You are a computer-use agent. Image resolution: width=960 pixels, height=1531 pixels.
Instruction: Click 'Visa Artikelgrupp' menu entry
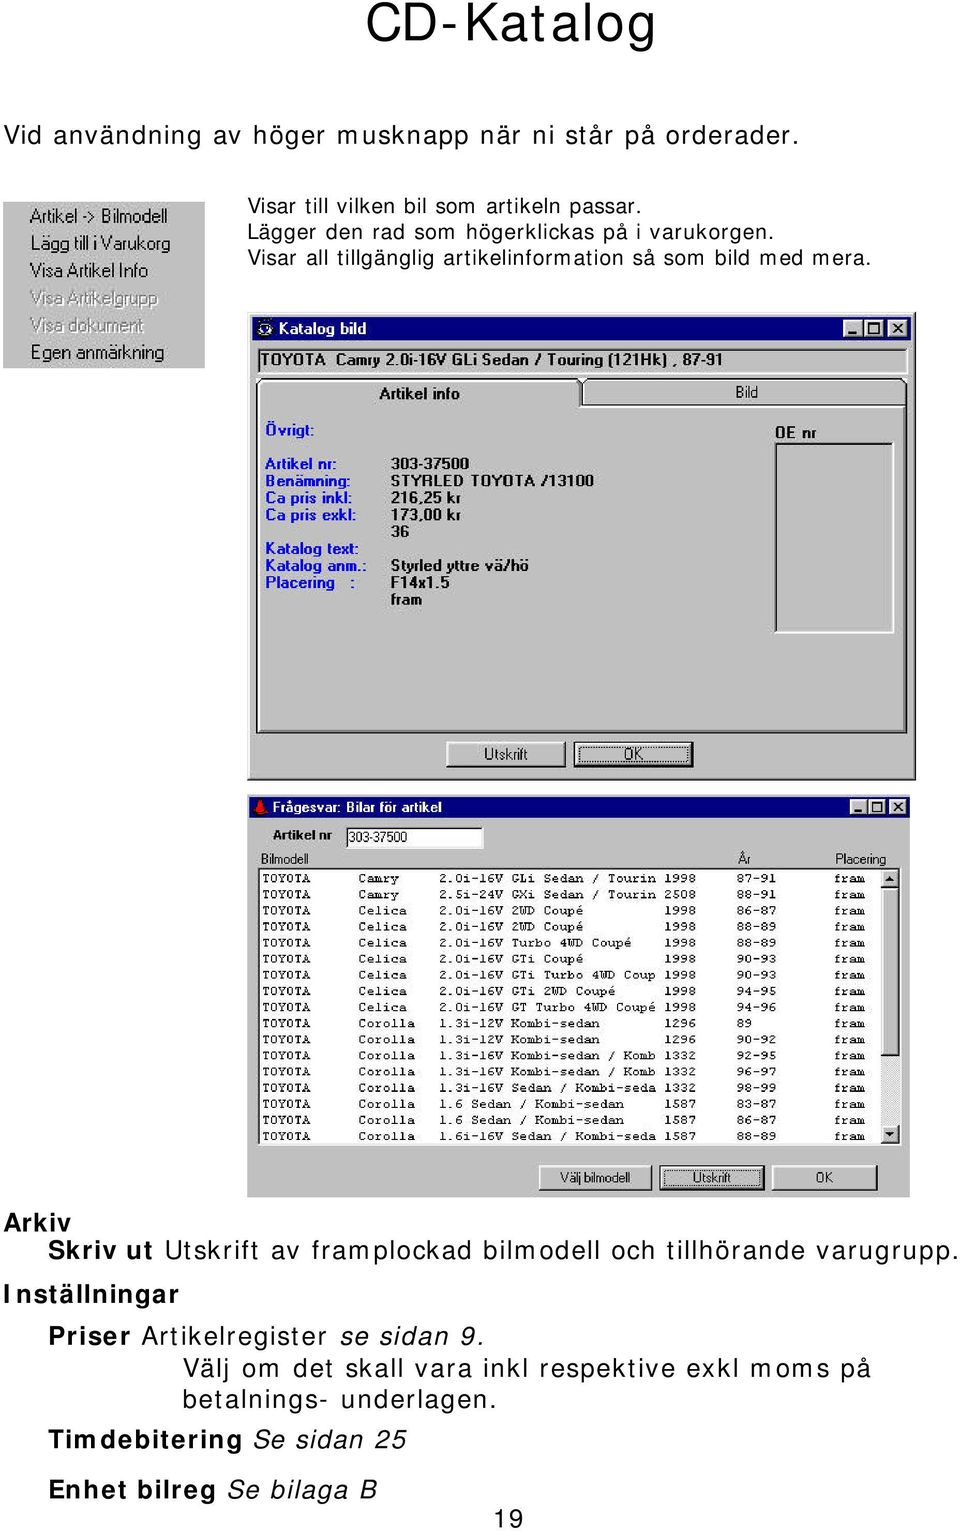click(x=94, y=298)
